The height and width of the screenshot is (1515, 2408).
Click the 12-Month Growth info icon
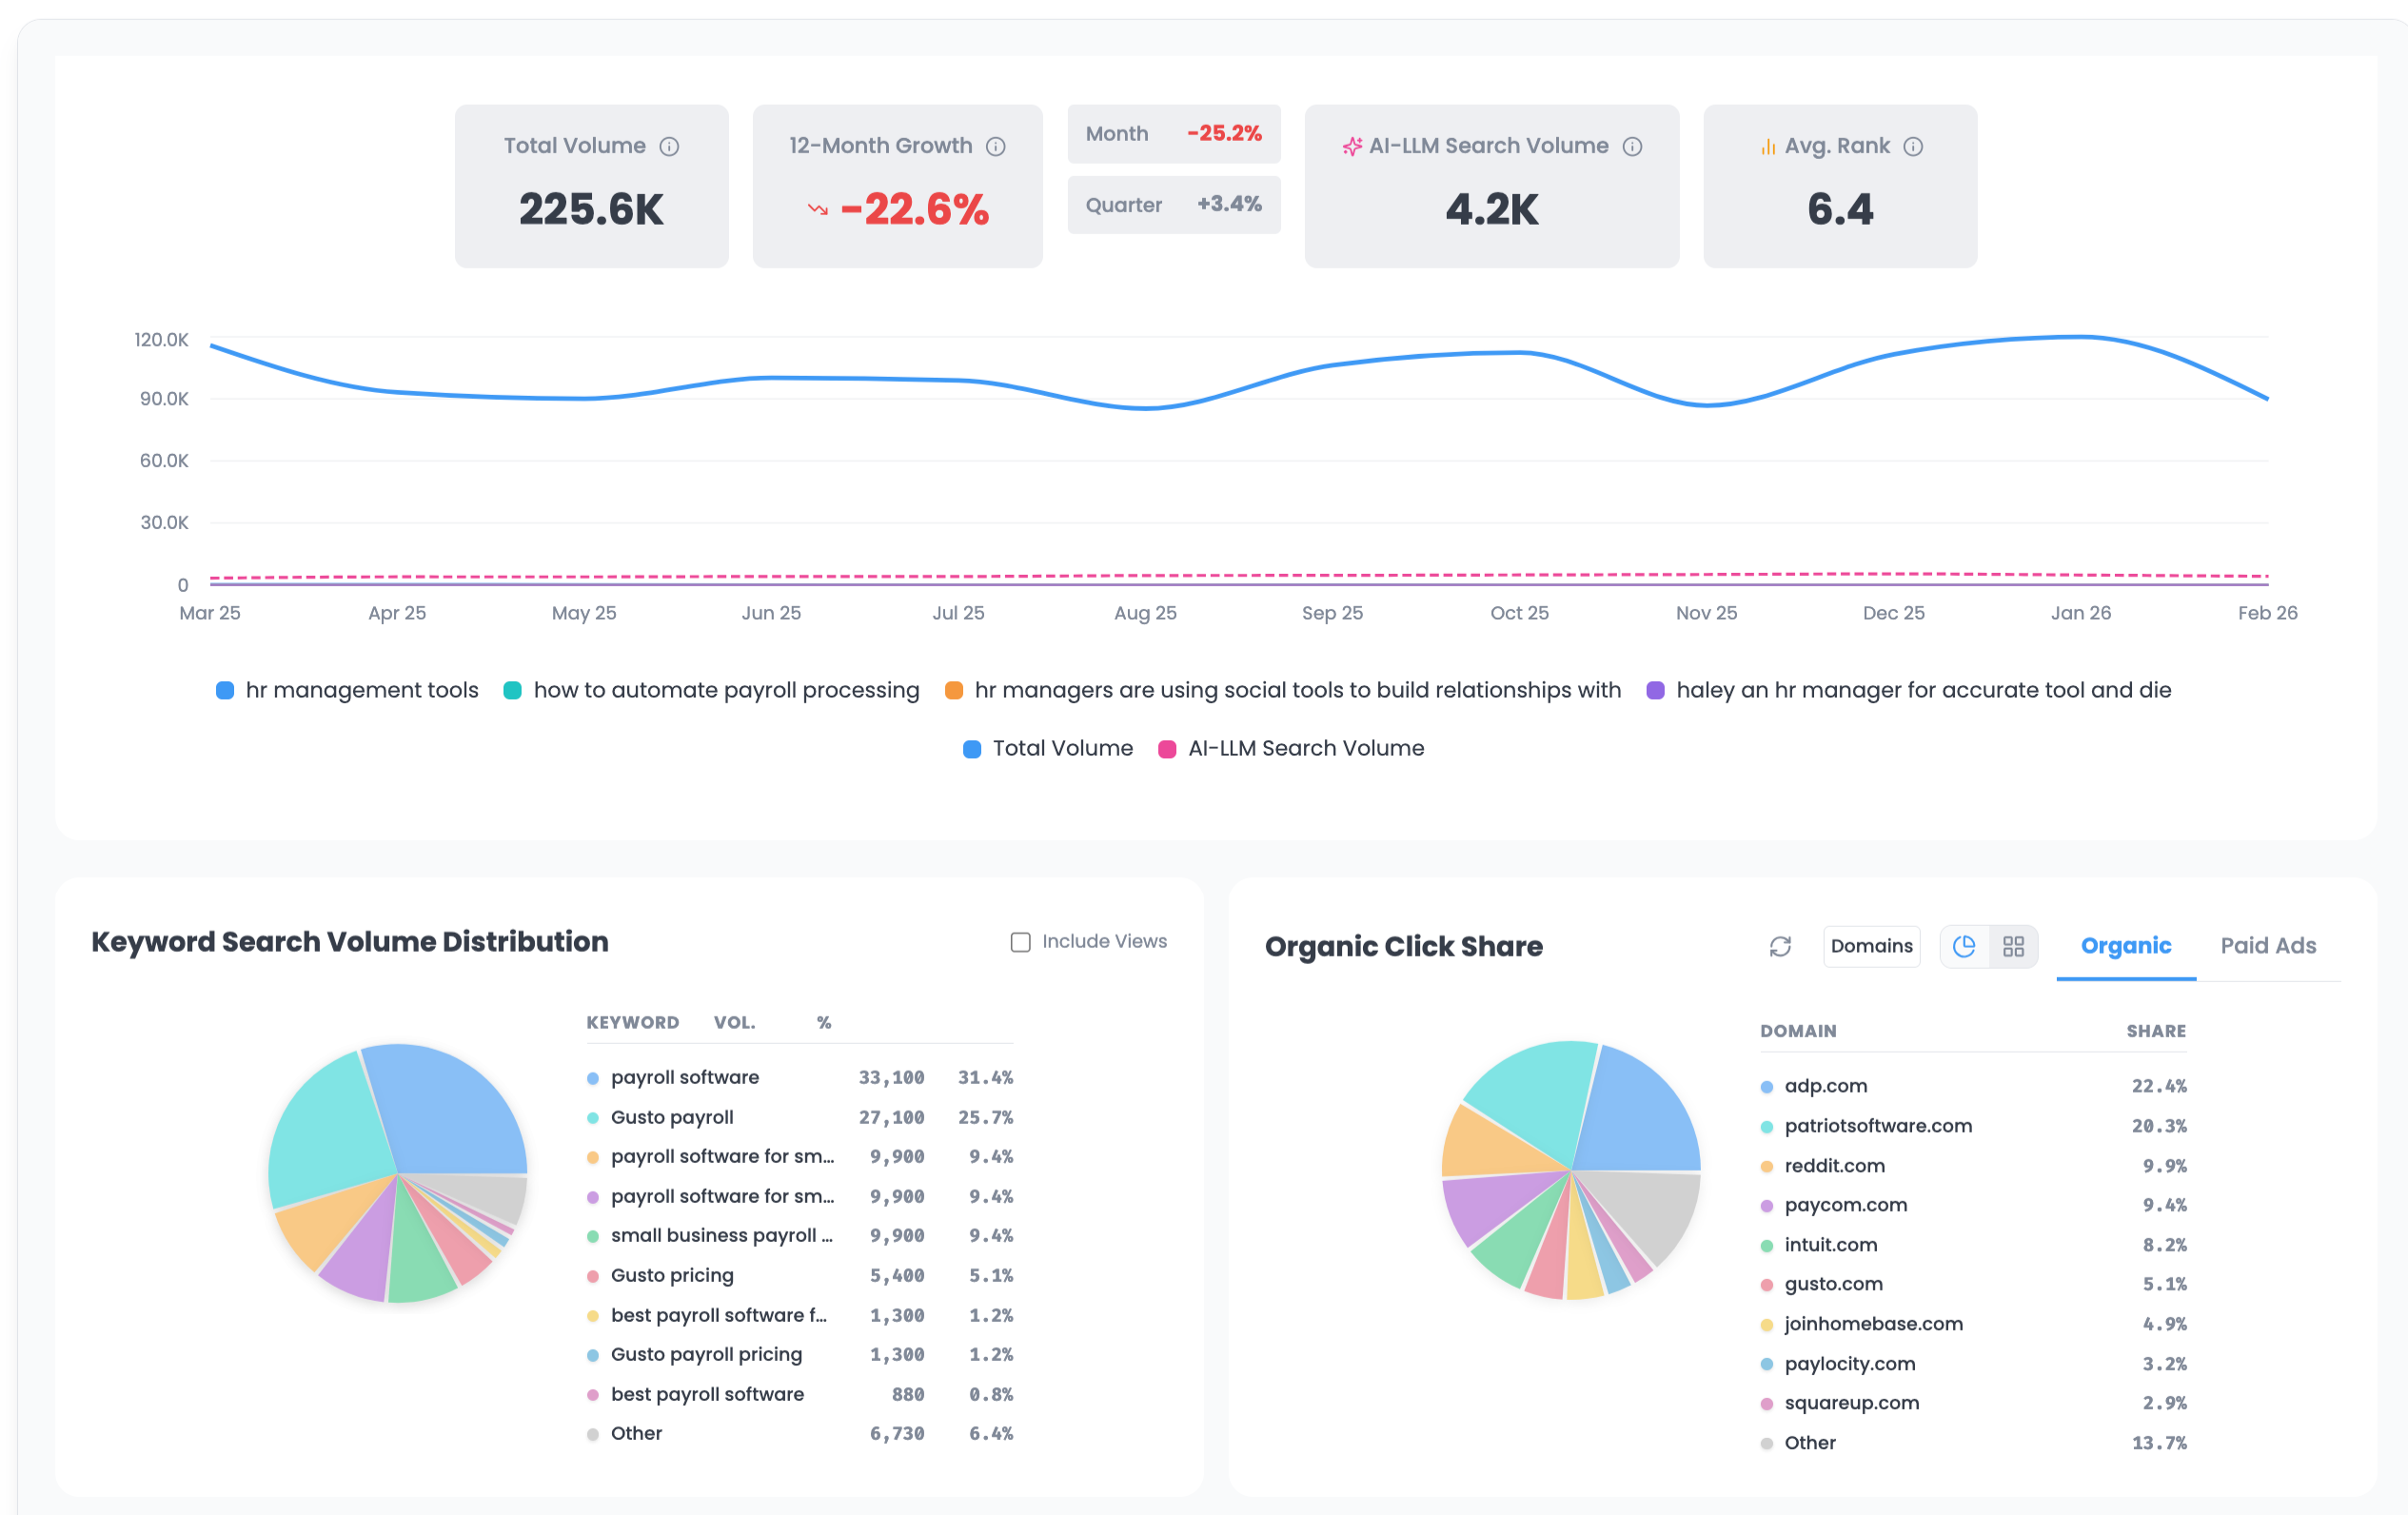coord(995,147)
